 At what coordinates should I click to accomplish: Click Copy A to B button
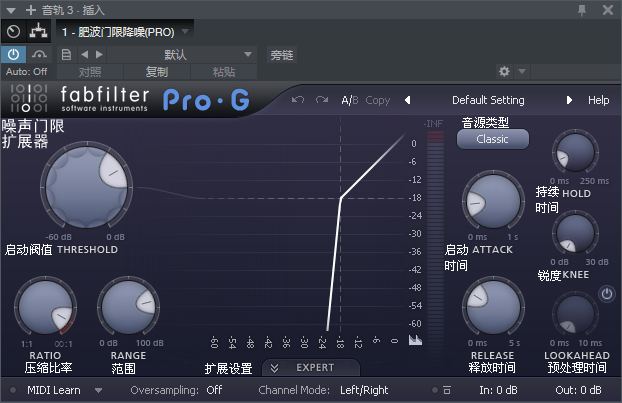378,100
